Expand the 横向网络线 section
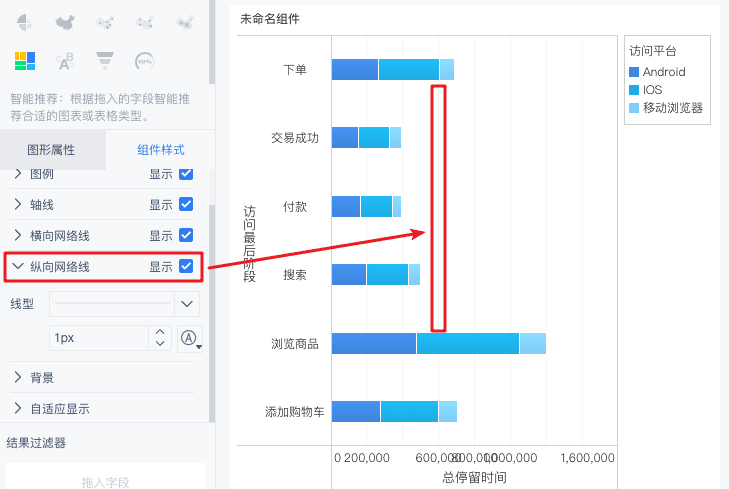Image resolution: width=729 pixels, height=489 pixels. (x=18, y=235)
